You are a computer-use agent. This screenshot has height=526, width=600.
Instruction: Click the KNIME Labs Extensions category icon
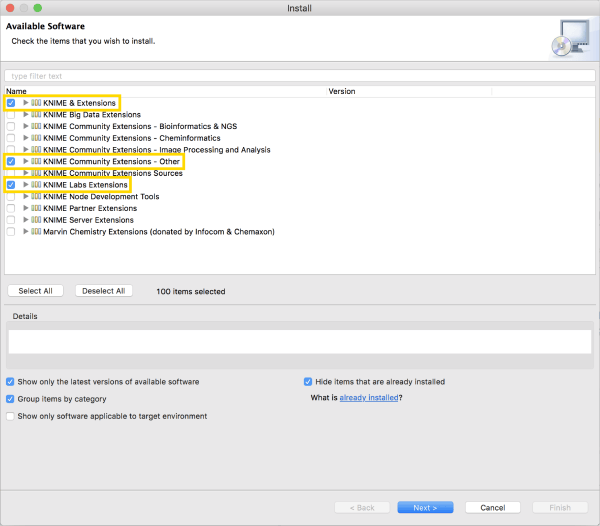[x=36, y=185]
